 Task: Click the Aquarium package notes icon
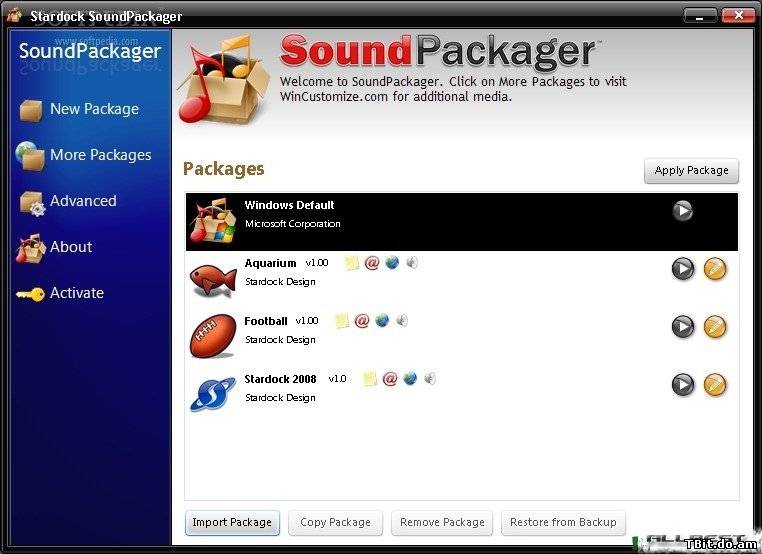click(352, 263)
